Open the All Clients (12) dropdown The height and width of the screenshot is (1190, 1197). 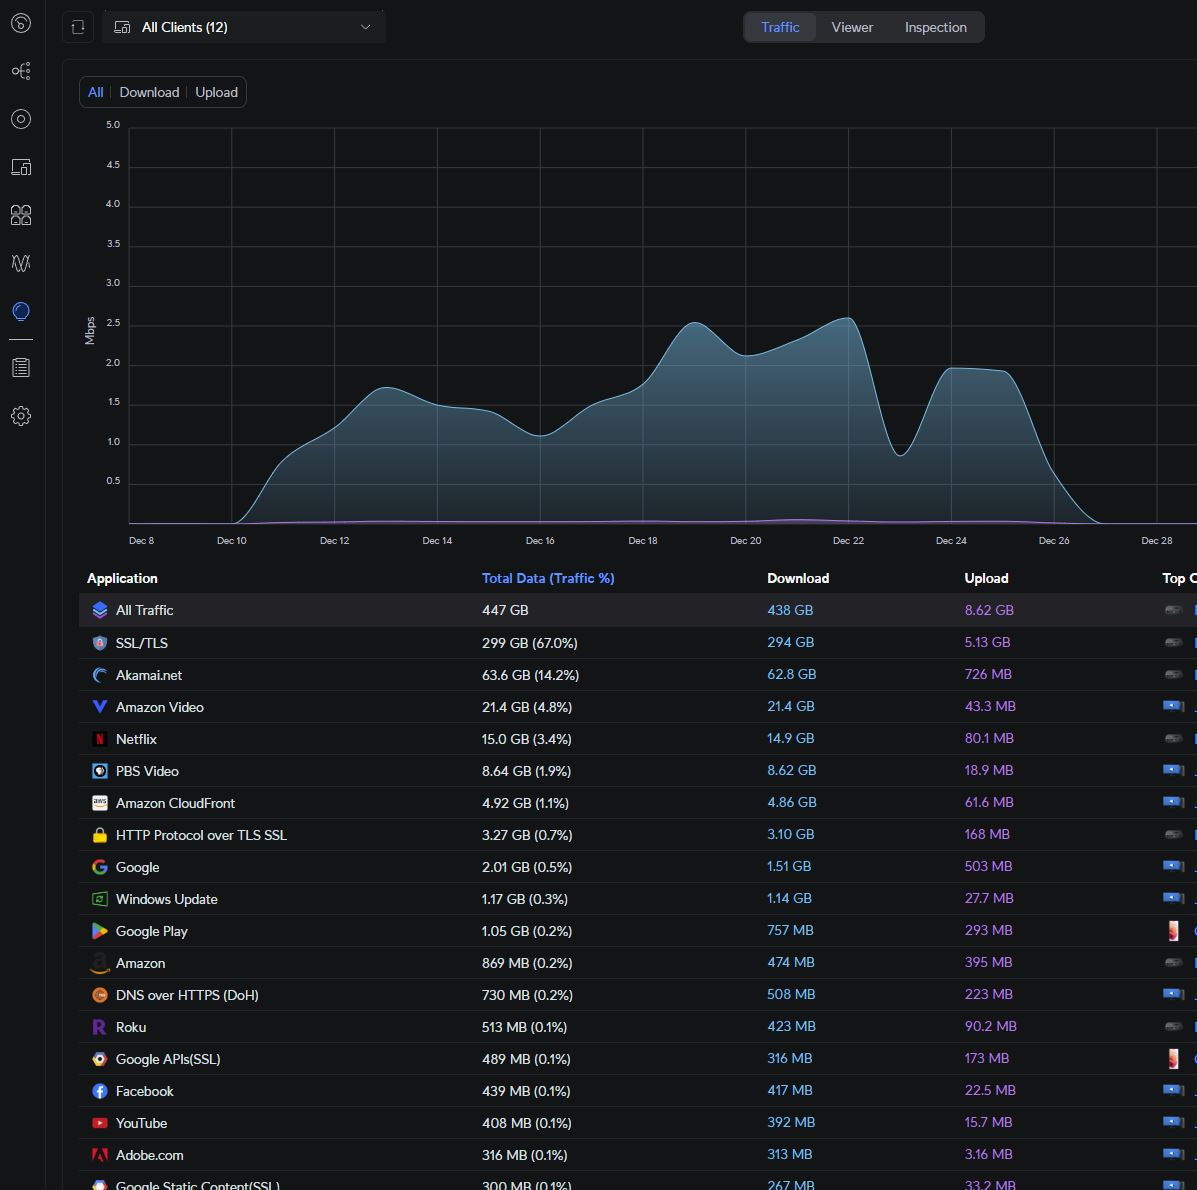[244, 27]
